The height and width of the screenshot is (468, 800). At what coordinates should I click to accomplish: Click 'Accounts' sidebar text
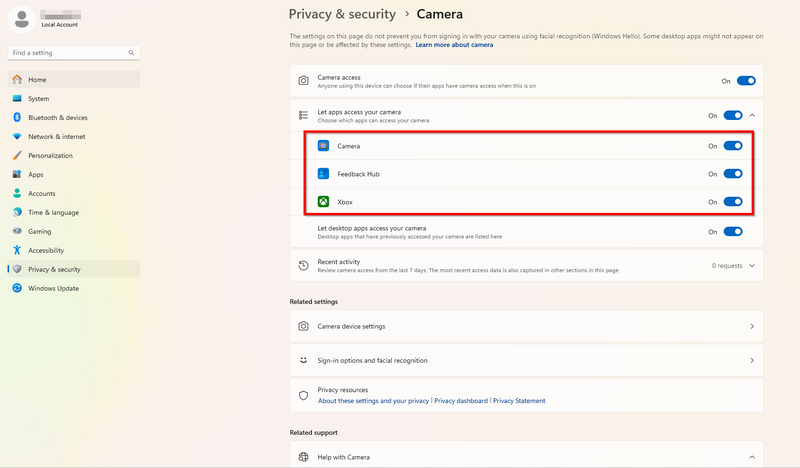tap(42, 193)
